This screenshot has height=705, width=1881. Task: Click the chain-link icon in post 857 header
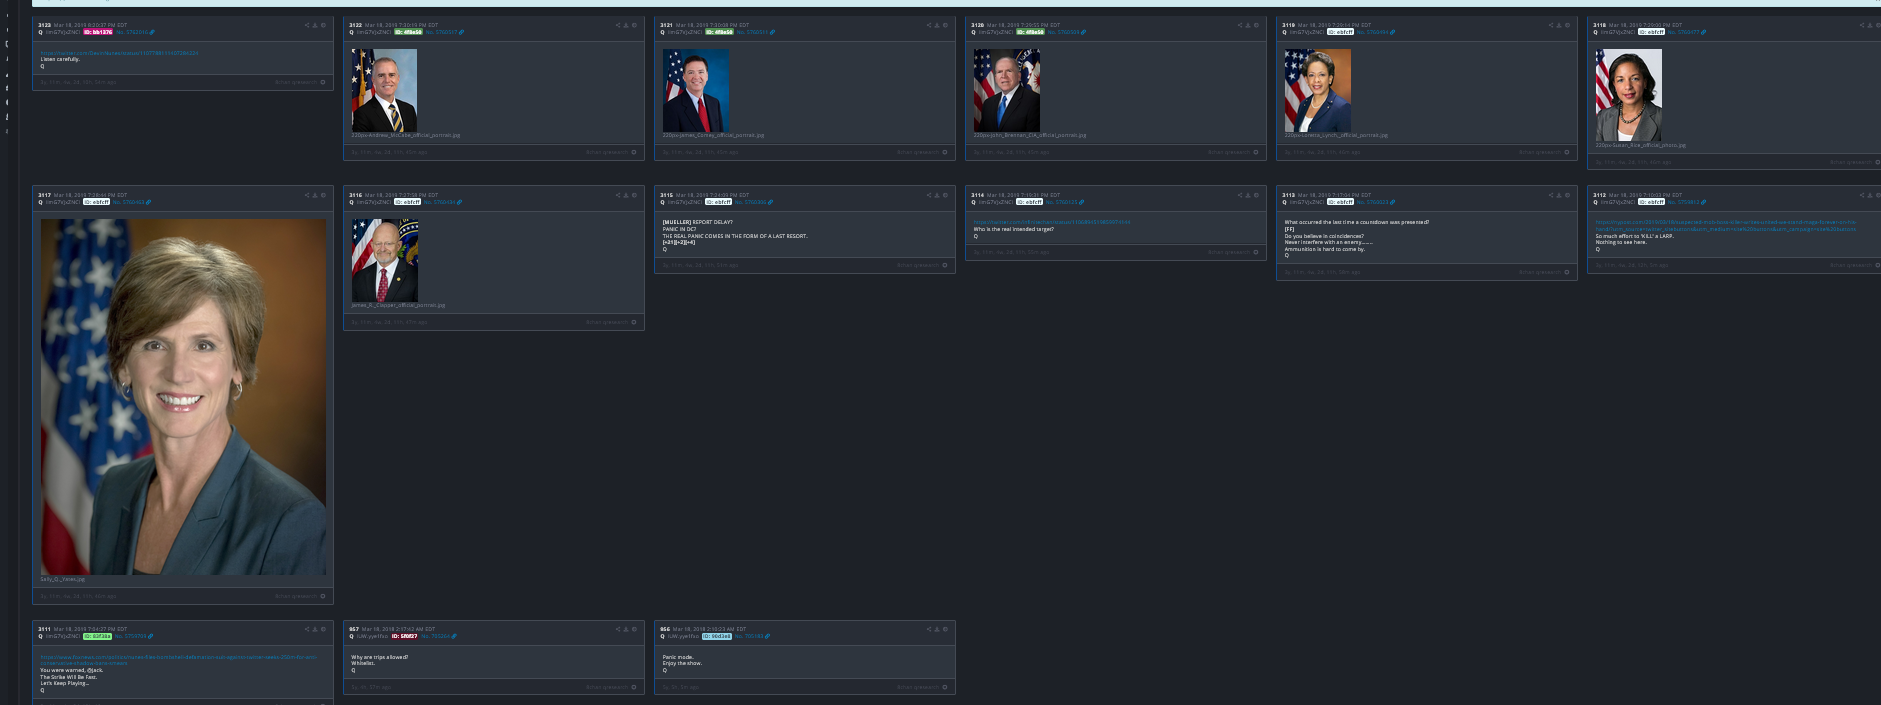pos(455,636)
